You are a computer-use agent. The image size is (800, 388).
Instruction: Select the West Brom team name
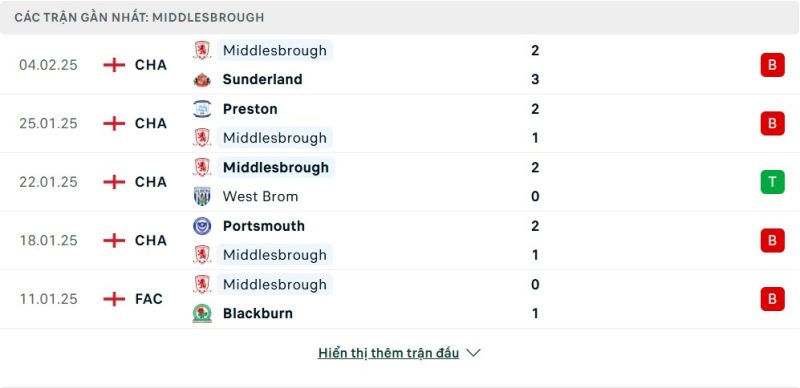click(260, 197)
